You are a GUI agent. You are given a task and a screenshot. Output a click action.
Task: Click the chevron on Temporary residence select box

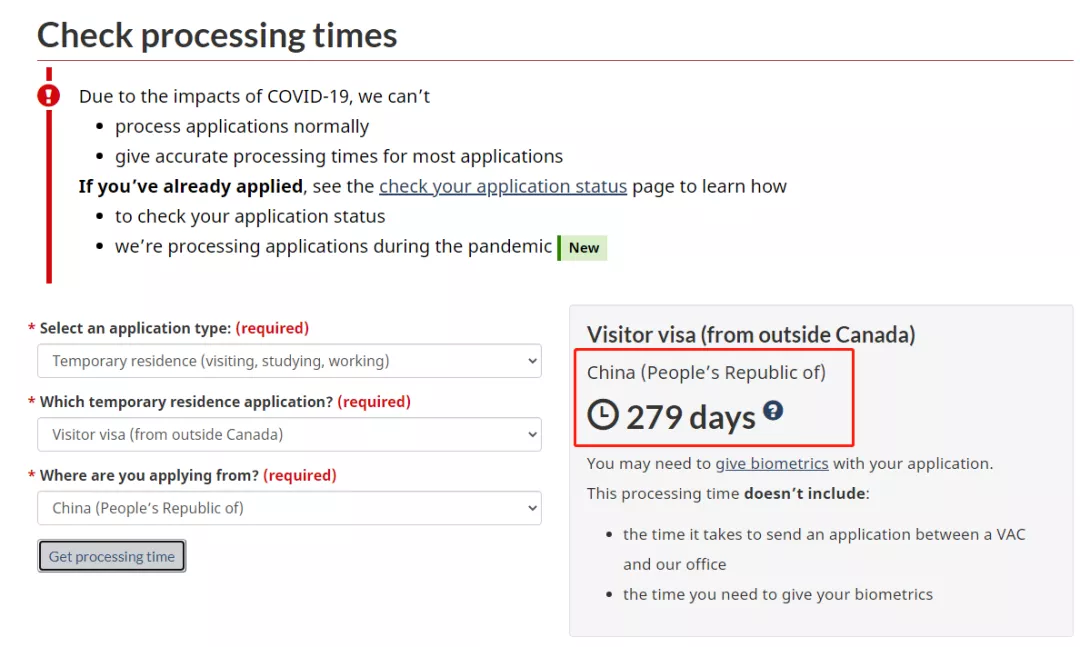click(532, 361)
